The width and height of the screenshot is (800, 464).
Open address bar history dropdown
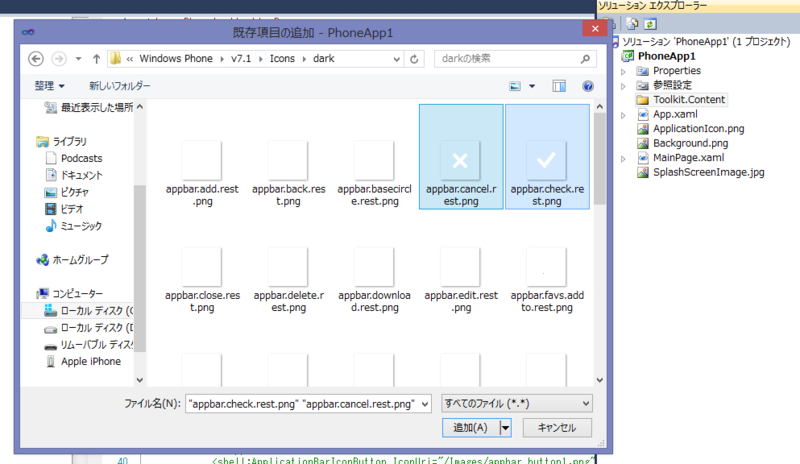click(x=396, y=59)
